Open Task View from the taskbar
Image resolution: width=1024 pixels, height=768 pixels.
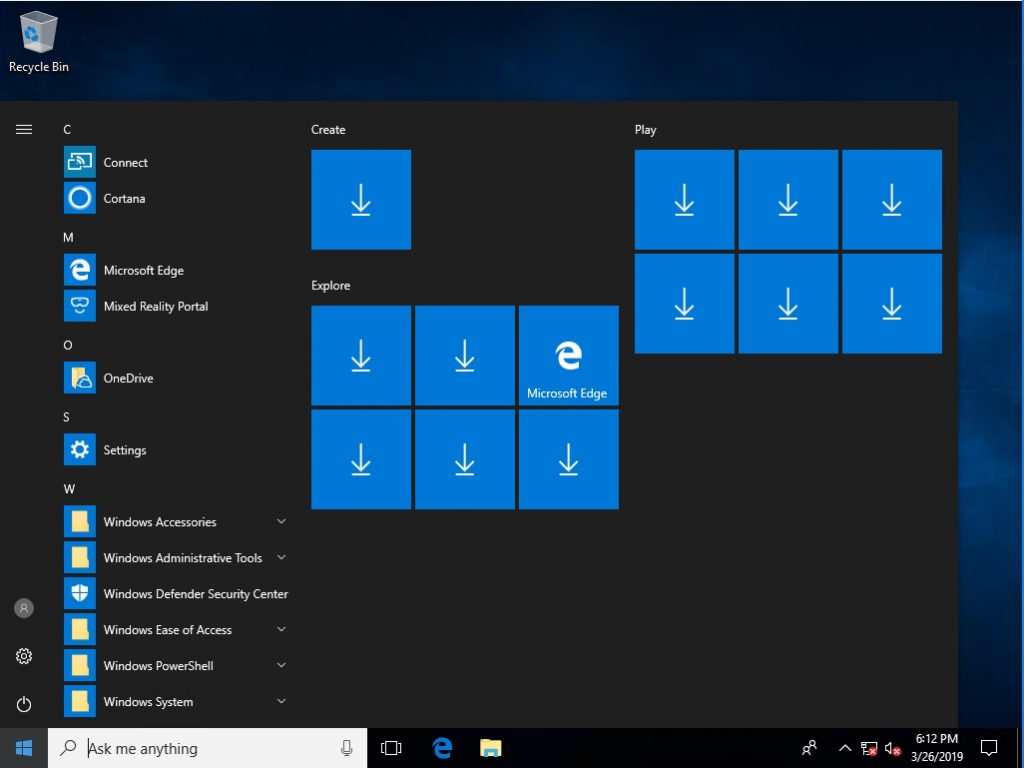pyautogui.click(x=391, y=748)
